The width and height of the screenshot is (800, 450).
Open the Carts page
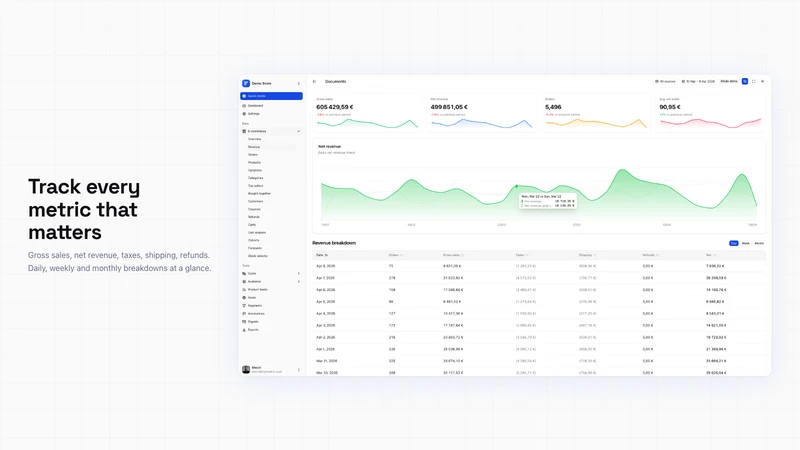tap(252, 224)
